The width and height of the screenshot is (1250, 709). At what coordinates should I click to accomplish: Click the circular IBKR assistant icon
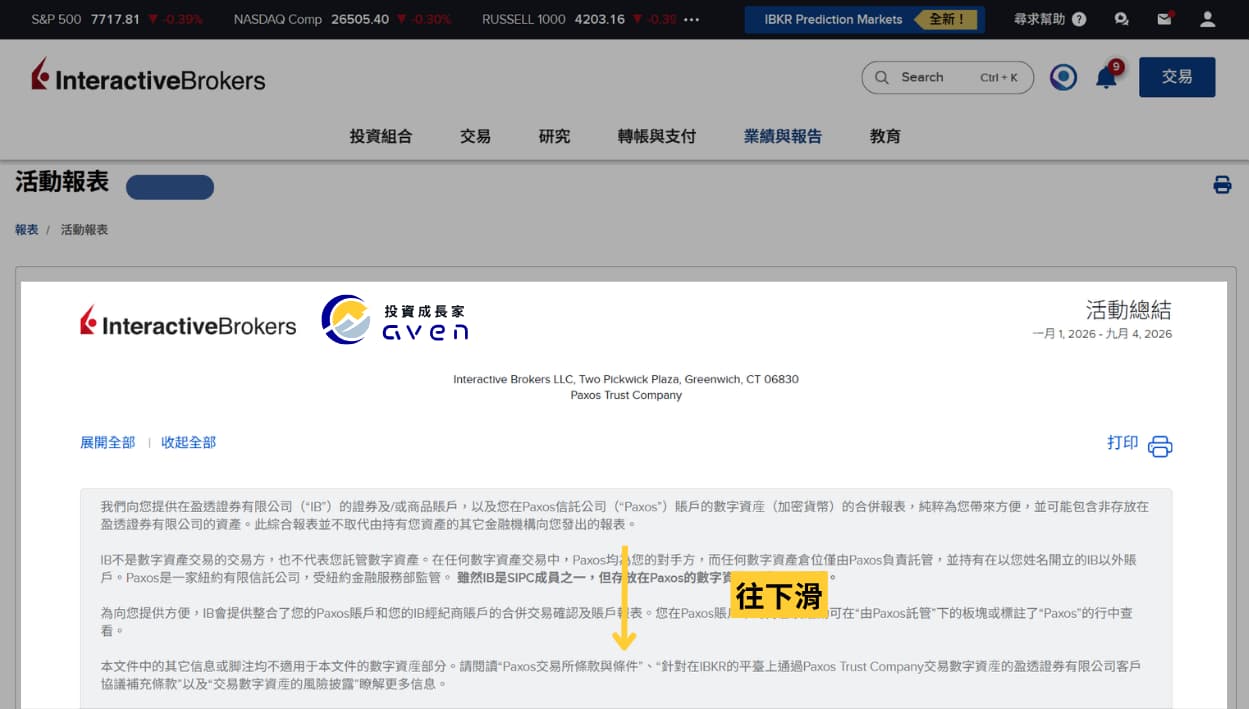point(1063,77)
